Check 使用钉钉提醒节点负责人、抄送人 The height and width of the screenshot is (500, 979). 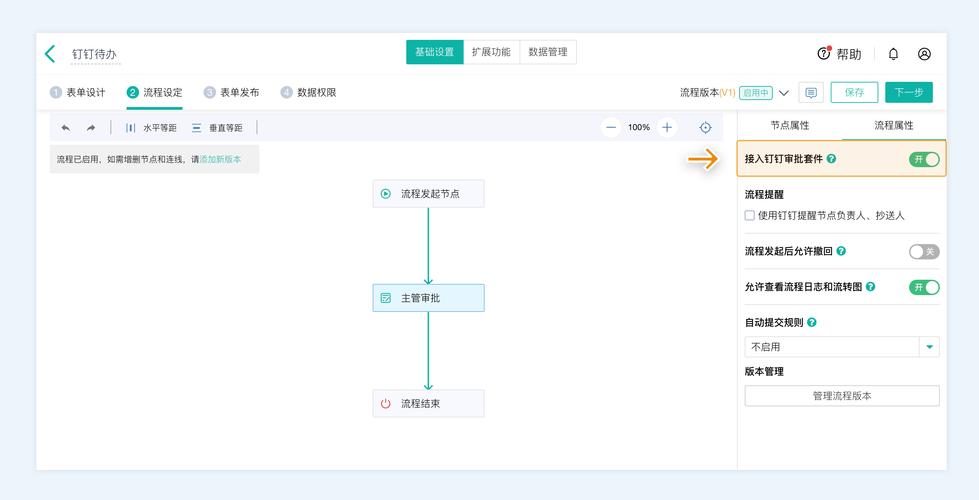coord(750,215)
